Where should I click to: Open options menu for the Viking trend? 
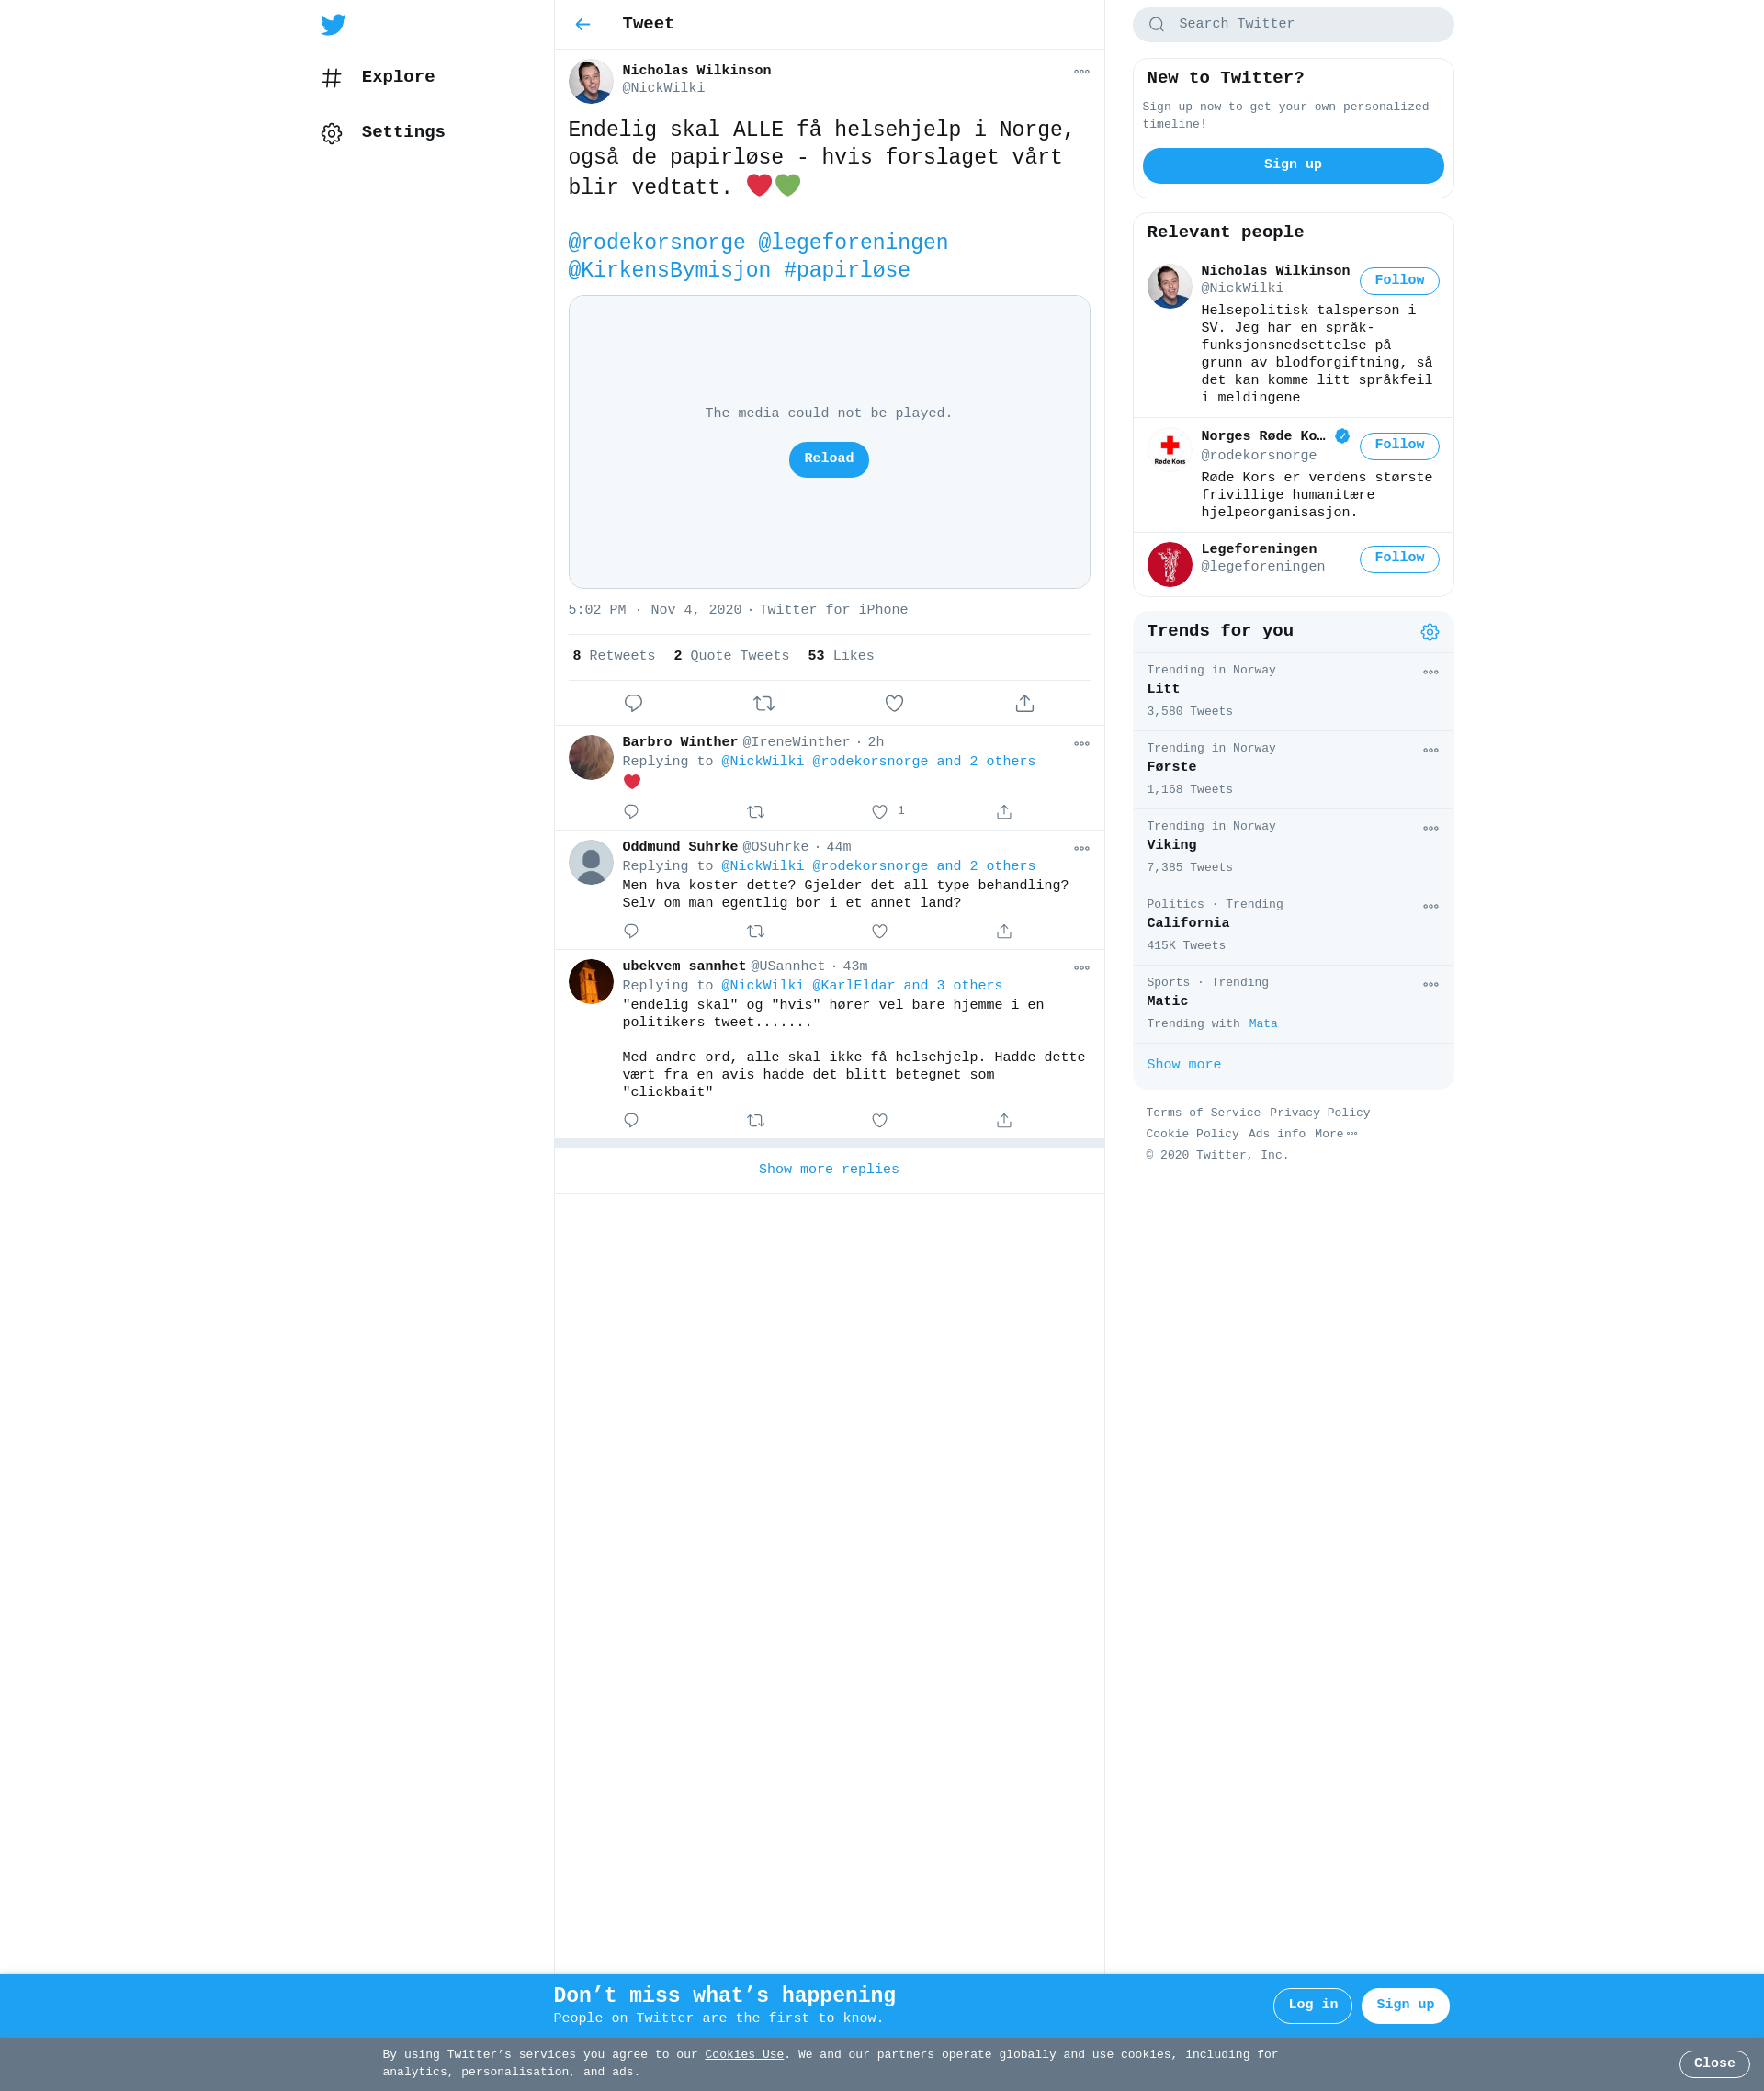(x=1430, y=828)
